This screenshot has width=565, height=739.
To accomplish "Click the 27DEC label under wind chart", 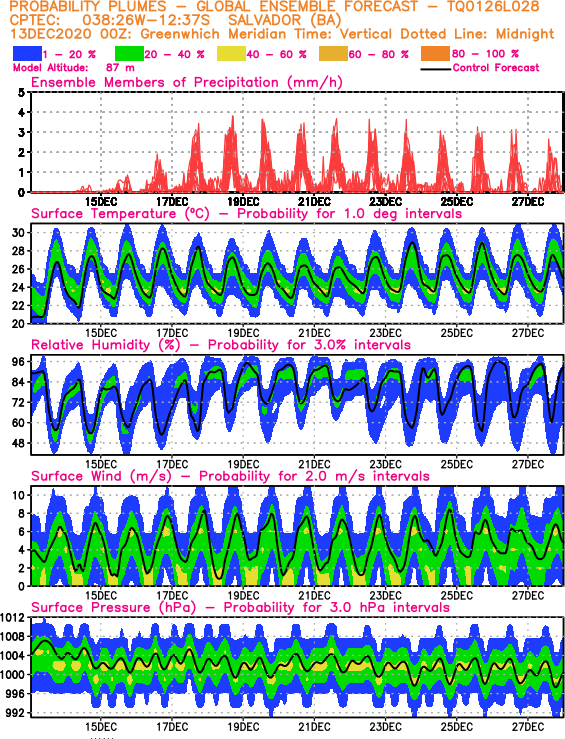I will [528, 596].
